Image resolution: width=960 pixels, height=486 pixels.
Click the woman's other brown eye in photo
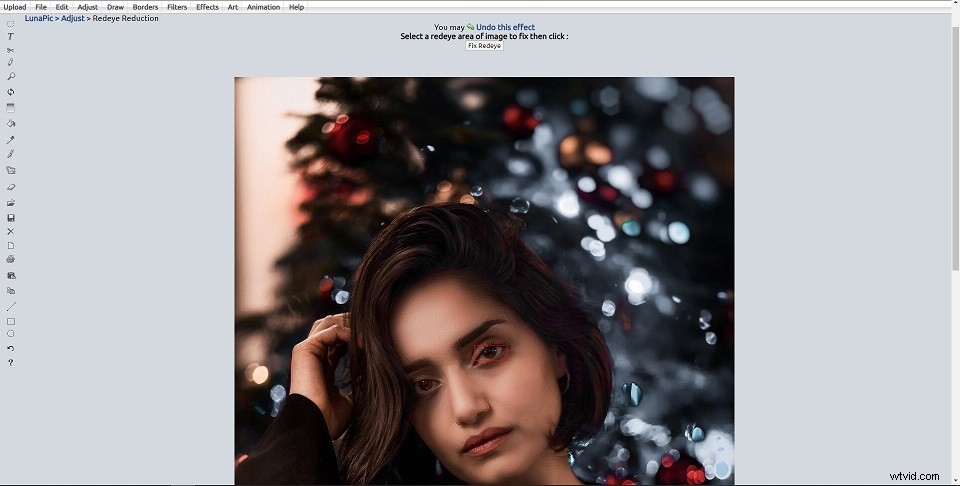coord(426,385)
